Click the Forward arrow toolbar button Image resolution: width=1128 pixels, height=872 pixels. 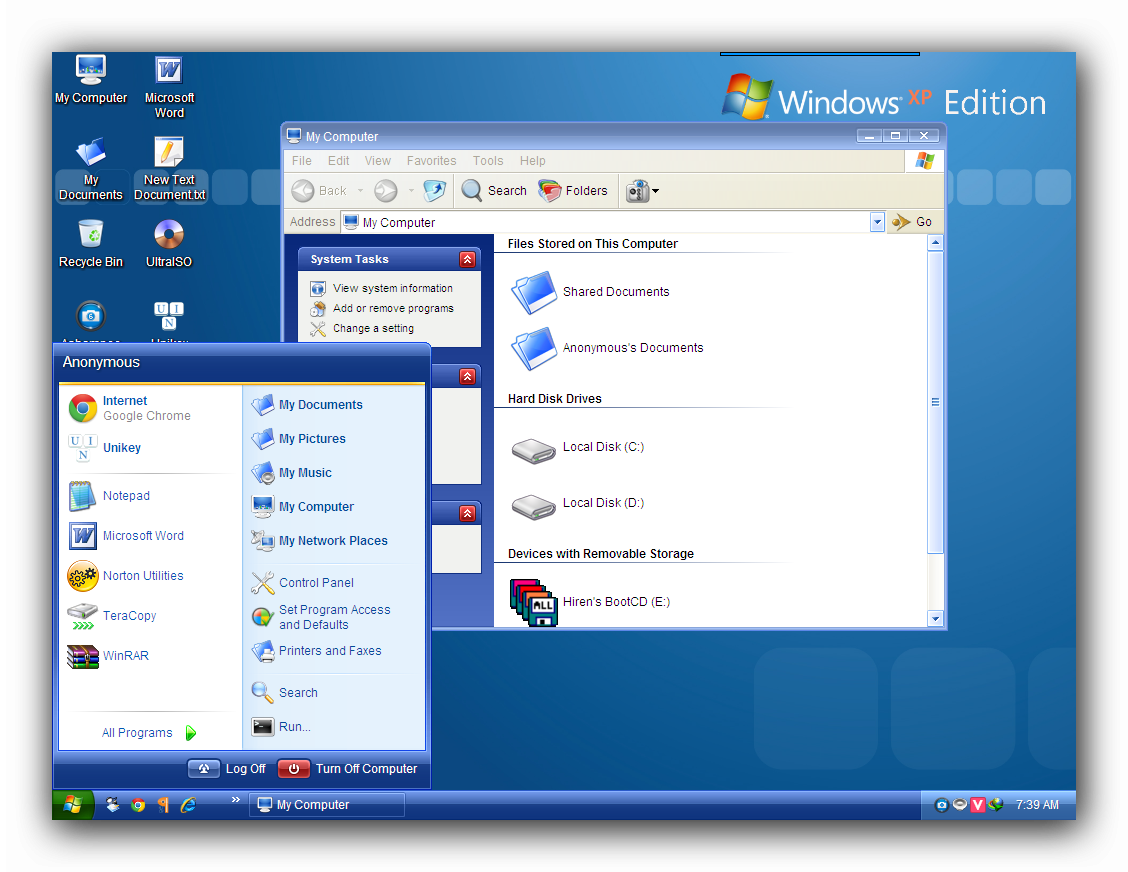pos(386,191)
